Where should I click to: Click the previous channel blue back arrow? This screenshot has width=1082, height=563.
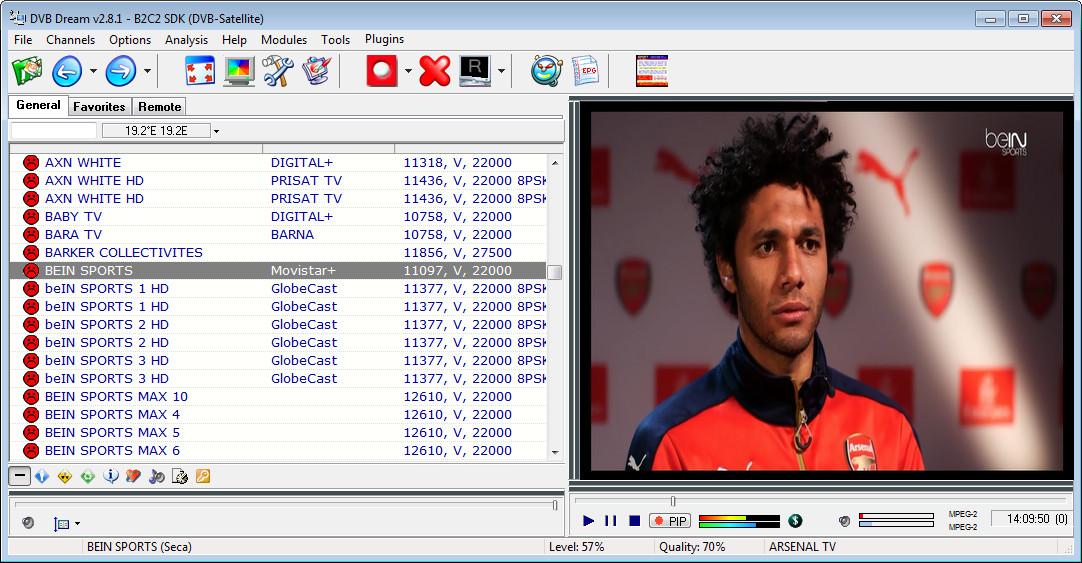coord(66,71)
